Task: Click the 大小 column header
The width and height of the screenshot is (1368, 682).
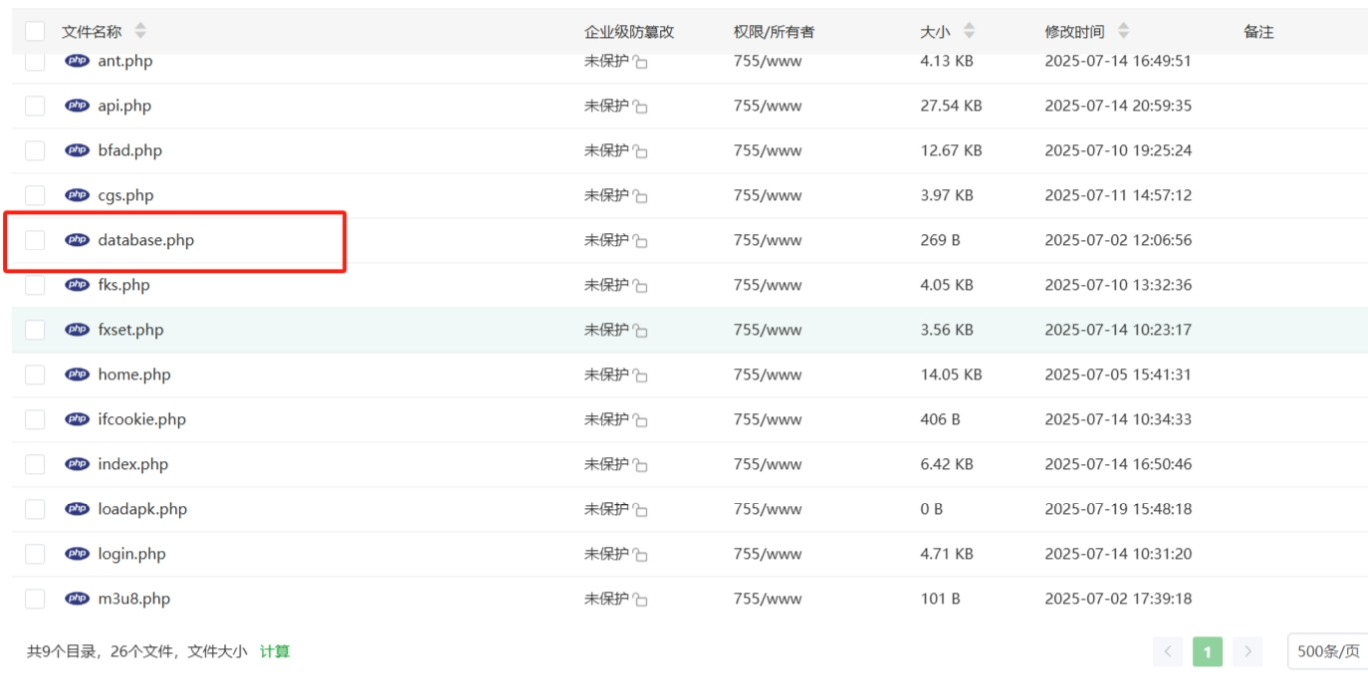Action: click(x=935, y=32)
